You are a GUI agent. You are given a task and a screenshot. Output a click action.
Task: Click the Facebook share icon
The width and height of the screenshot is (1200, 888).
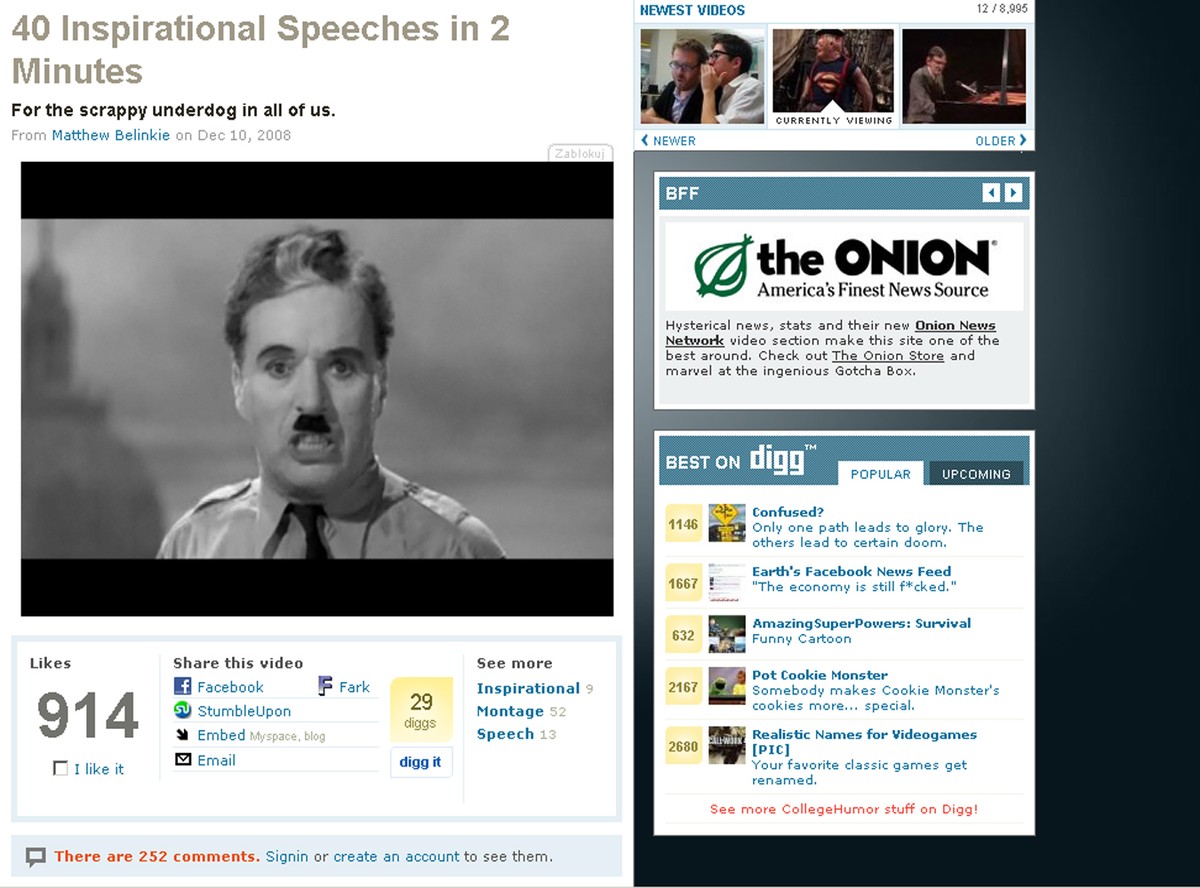[182, 686]
